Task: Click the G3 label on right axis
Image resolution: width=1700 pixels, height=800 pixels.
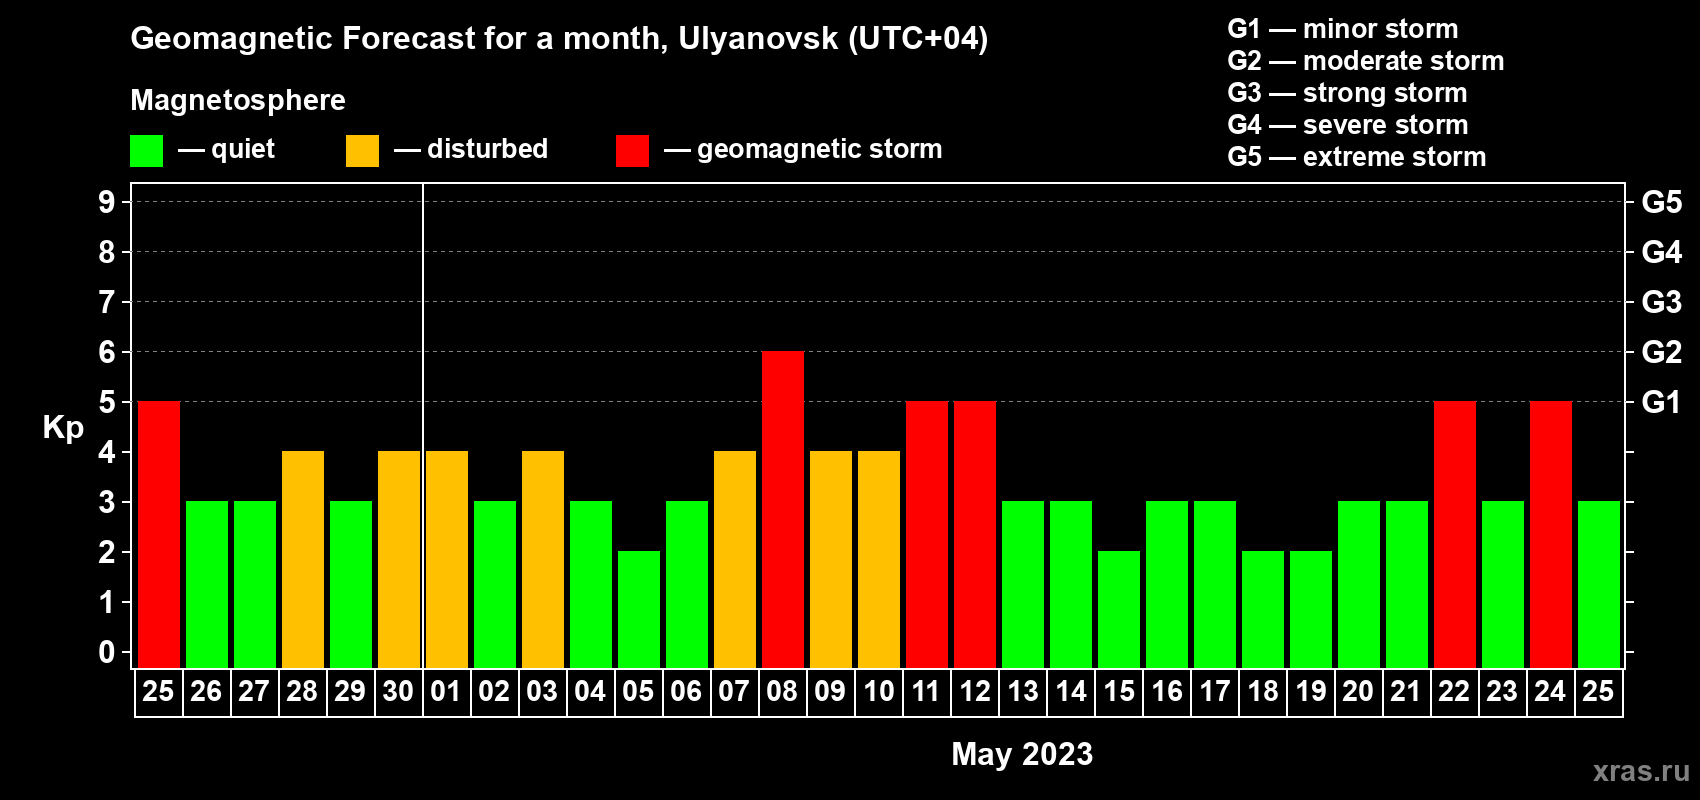Action: [x=1662, y=302]
